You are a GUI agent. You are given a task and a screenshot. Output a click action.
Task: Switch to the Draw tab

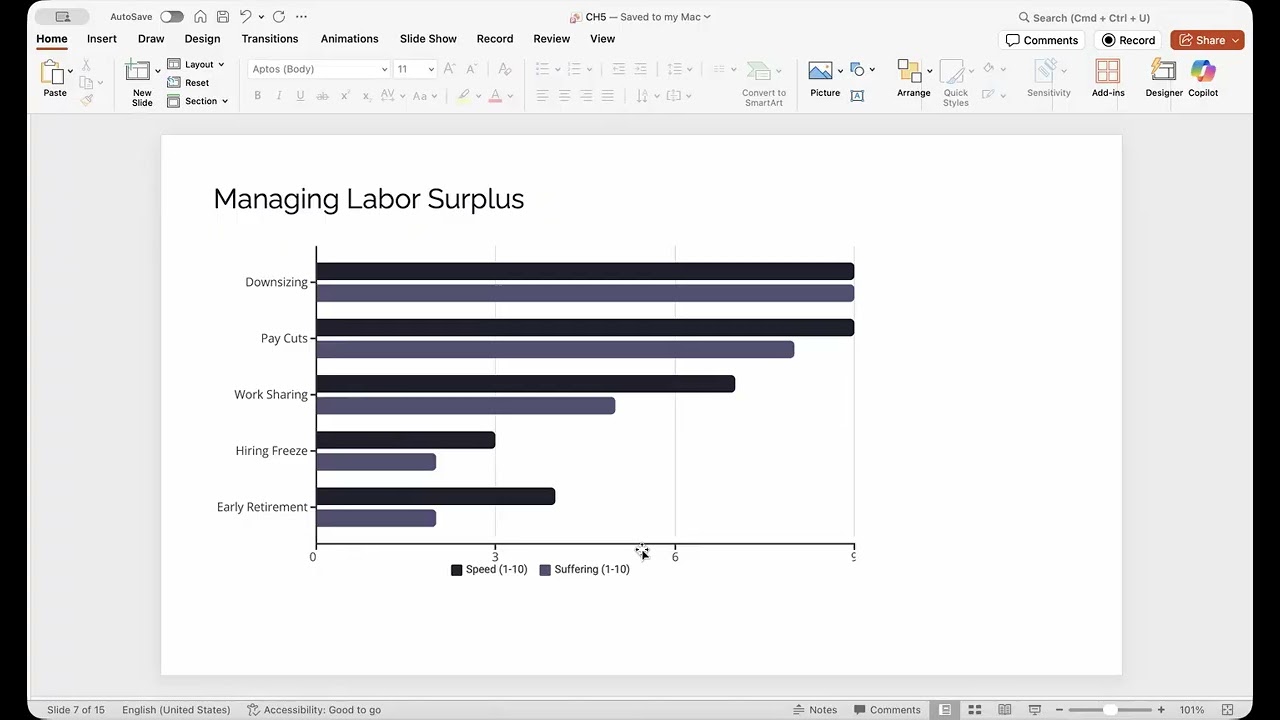[151, 39]
